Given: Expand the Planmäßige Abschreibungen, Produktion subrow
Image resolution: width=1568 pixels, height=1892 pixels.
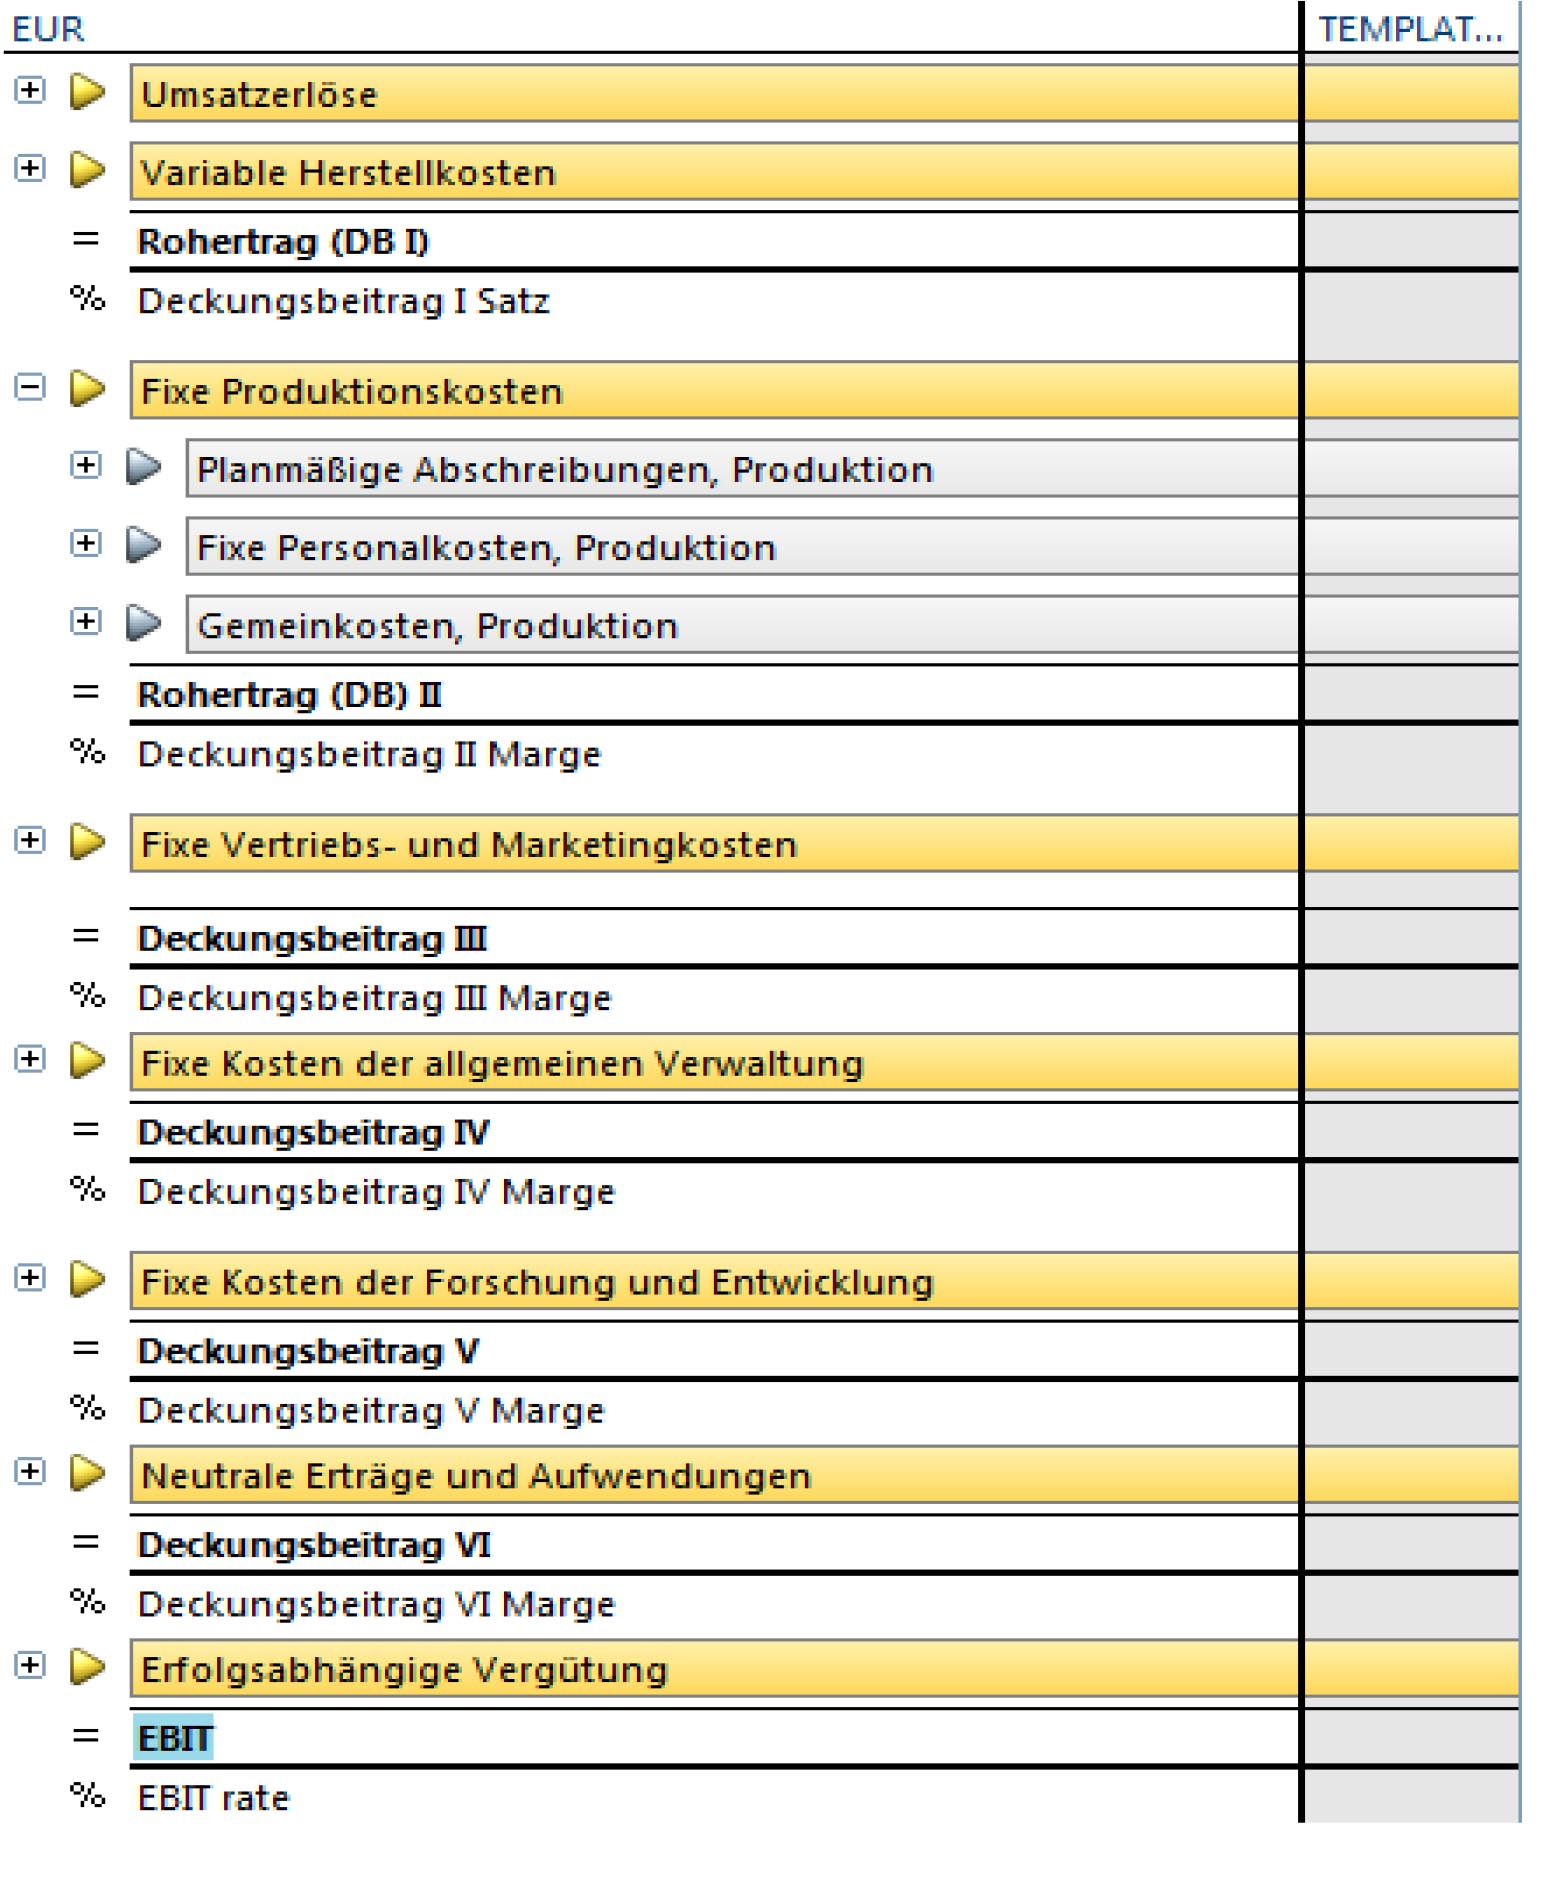Looking at the screenshot, I should (x=86, y=466).
